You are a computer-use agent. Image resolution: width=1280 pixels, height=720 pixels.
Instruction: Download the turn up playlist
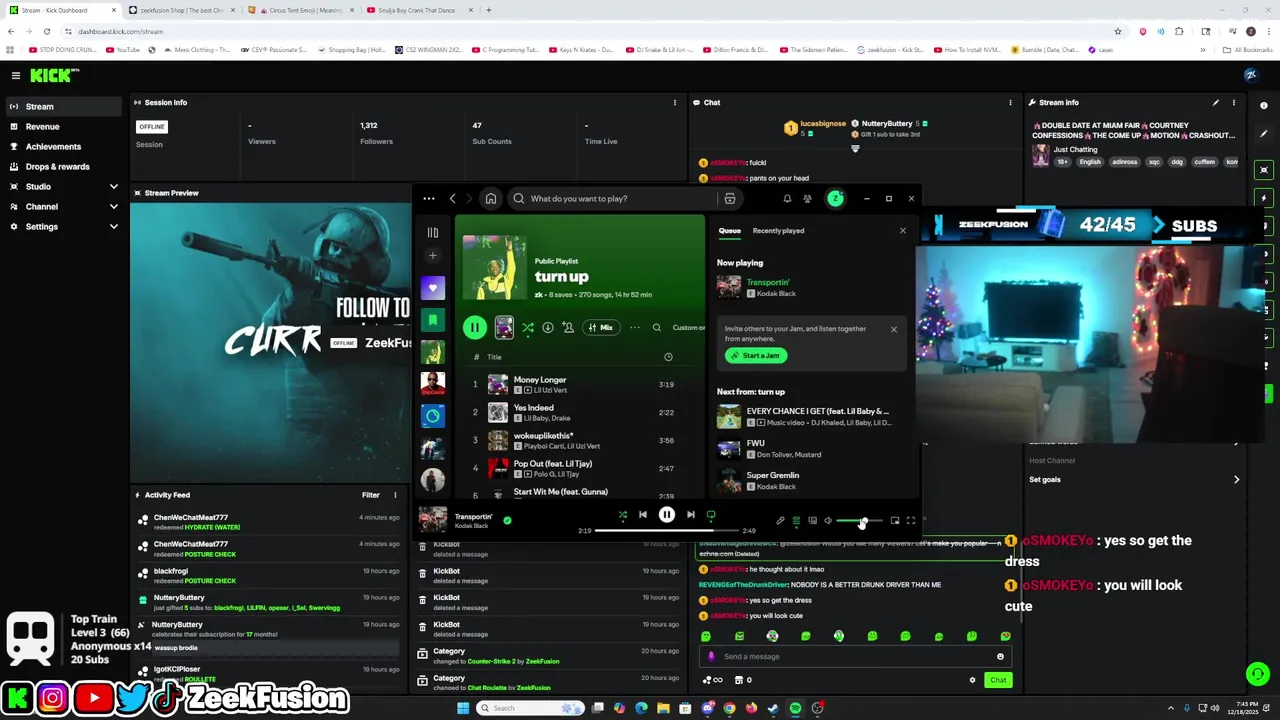pyautogui.click(x=548, y=328)
